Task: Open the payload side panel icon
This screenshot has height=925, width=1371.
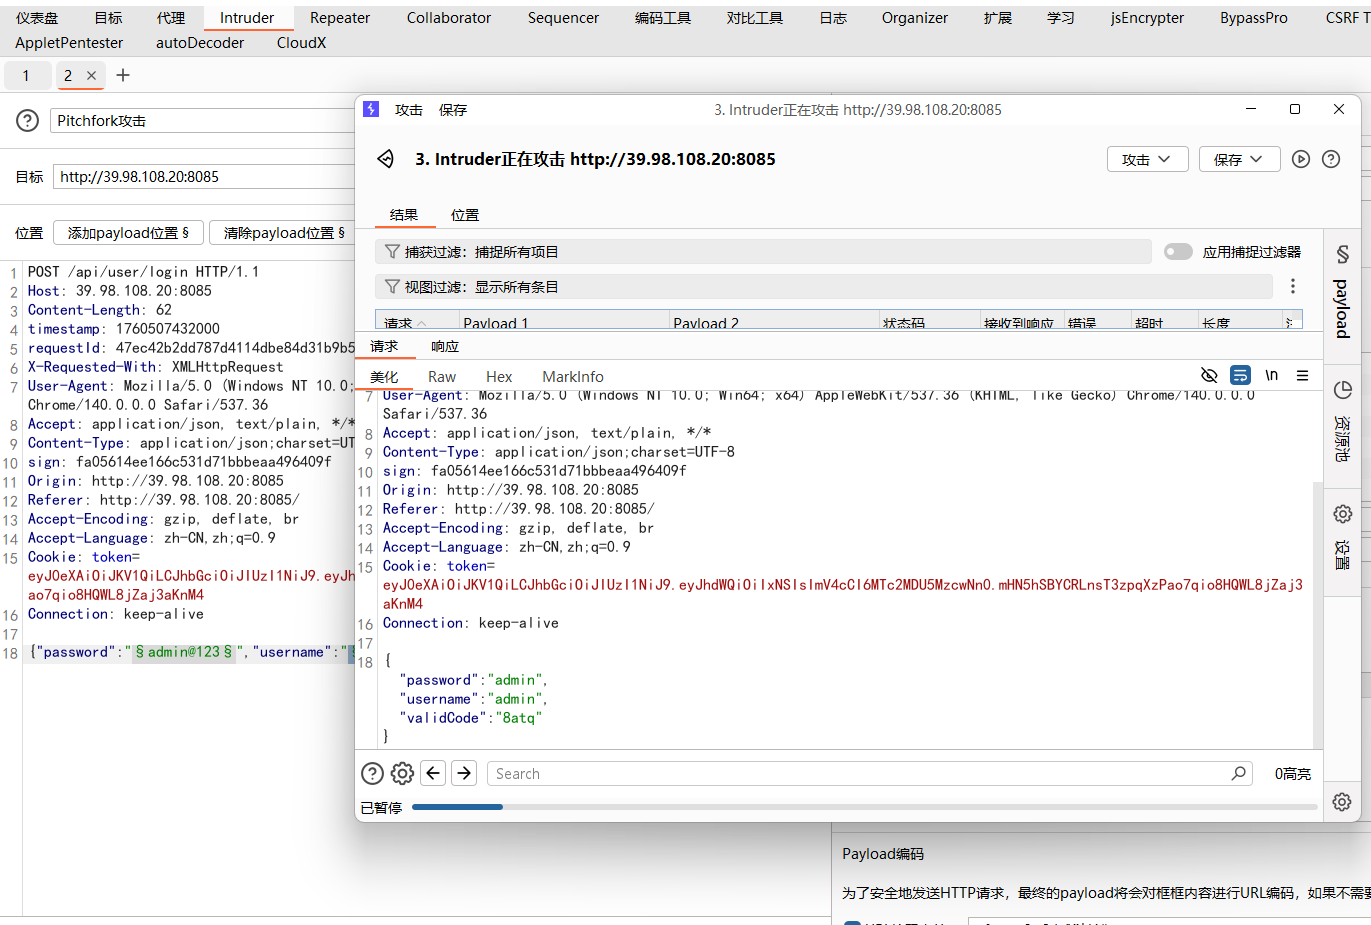Action: click(1342, 256)
